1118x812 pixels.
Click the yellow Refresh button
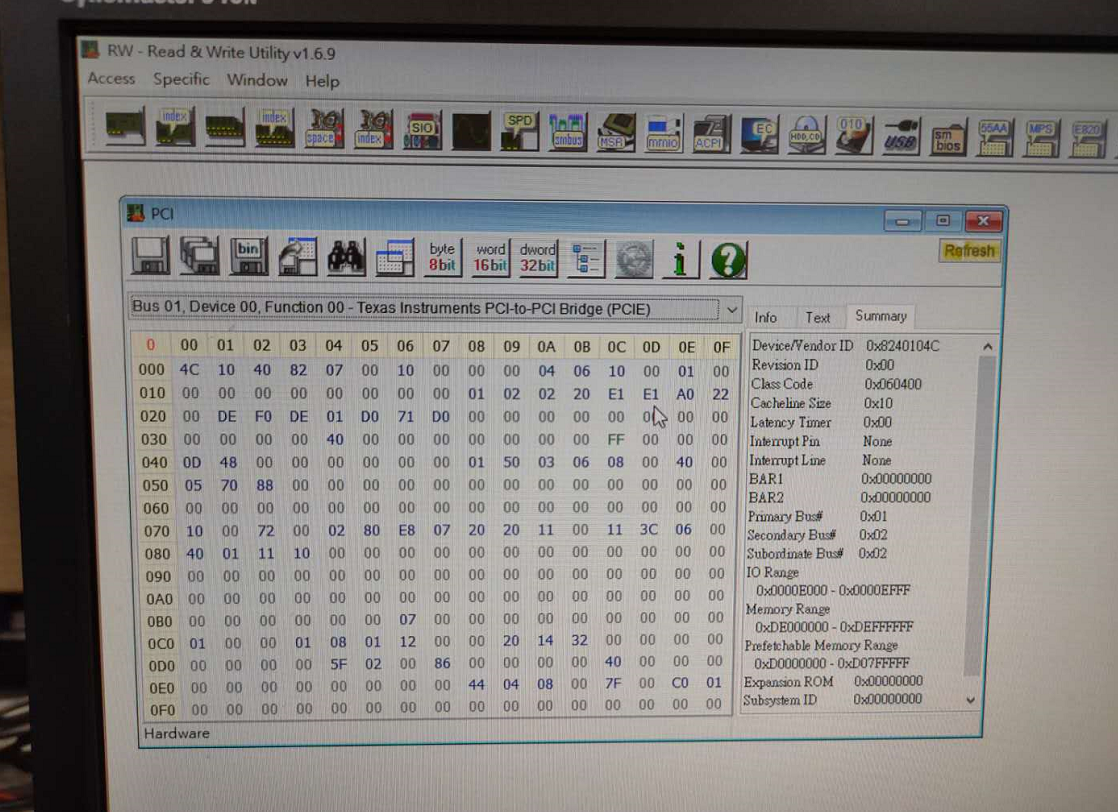(969, 251)
